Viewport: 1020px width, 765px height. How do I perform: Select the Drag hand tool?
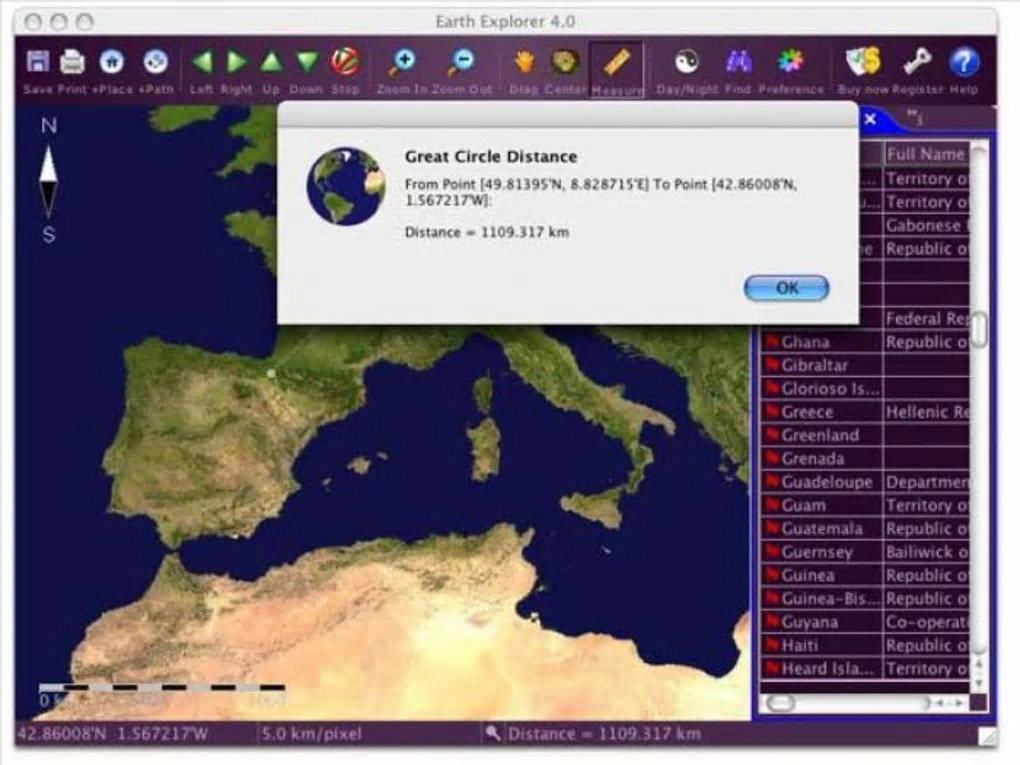tap(524, 62)
